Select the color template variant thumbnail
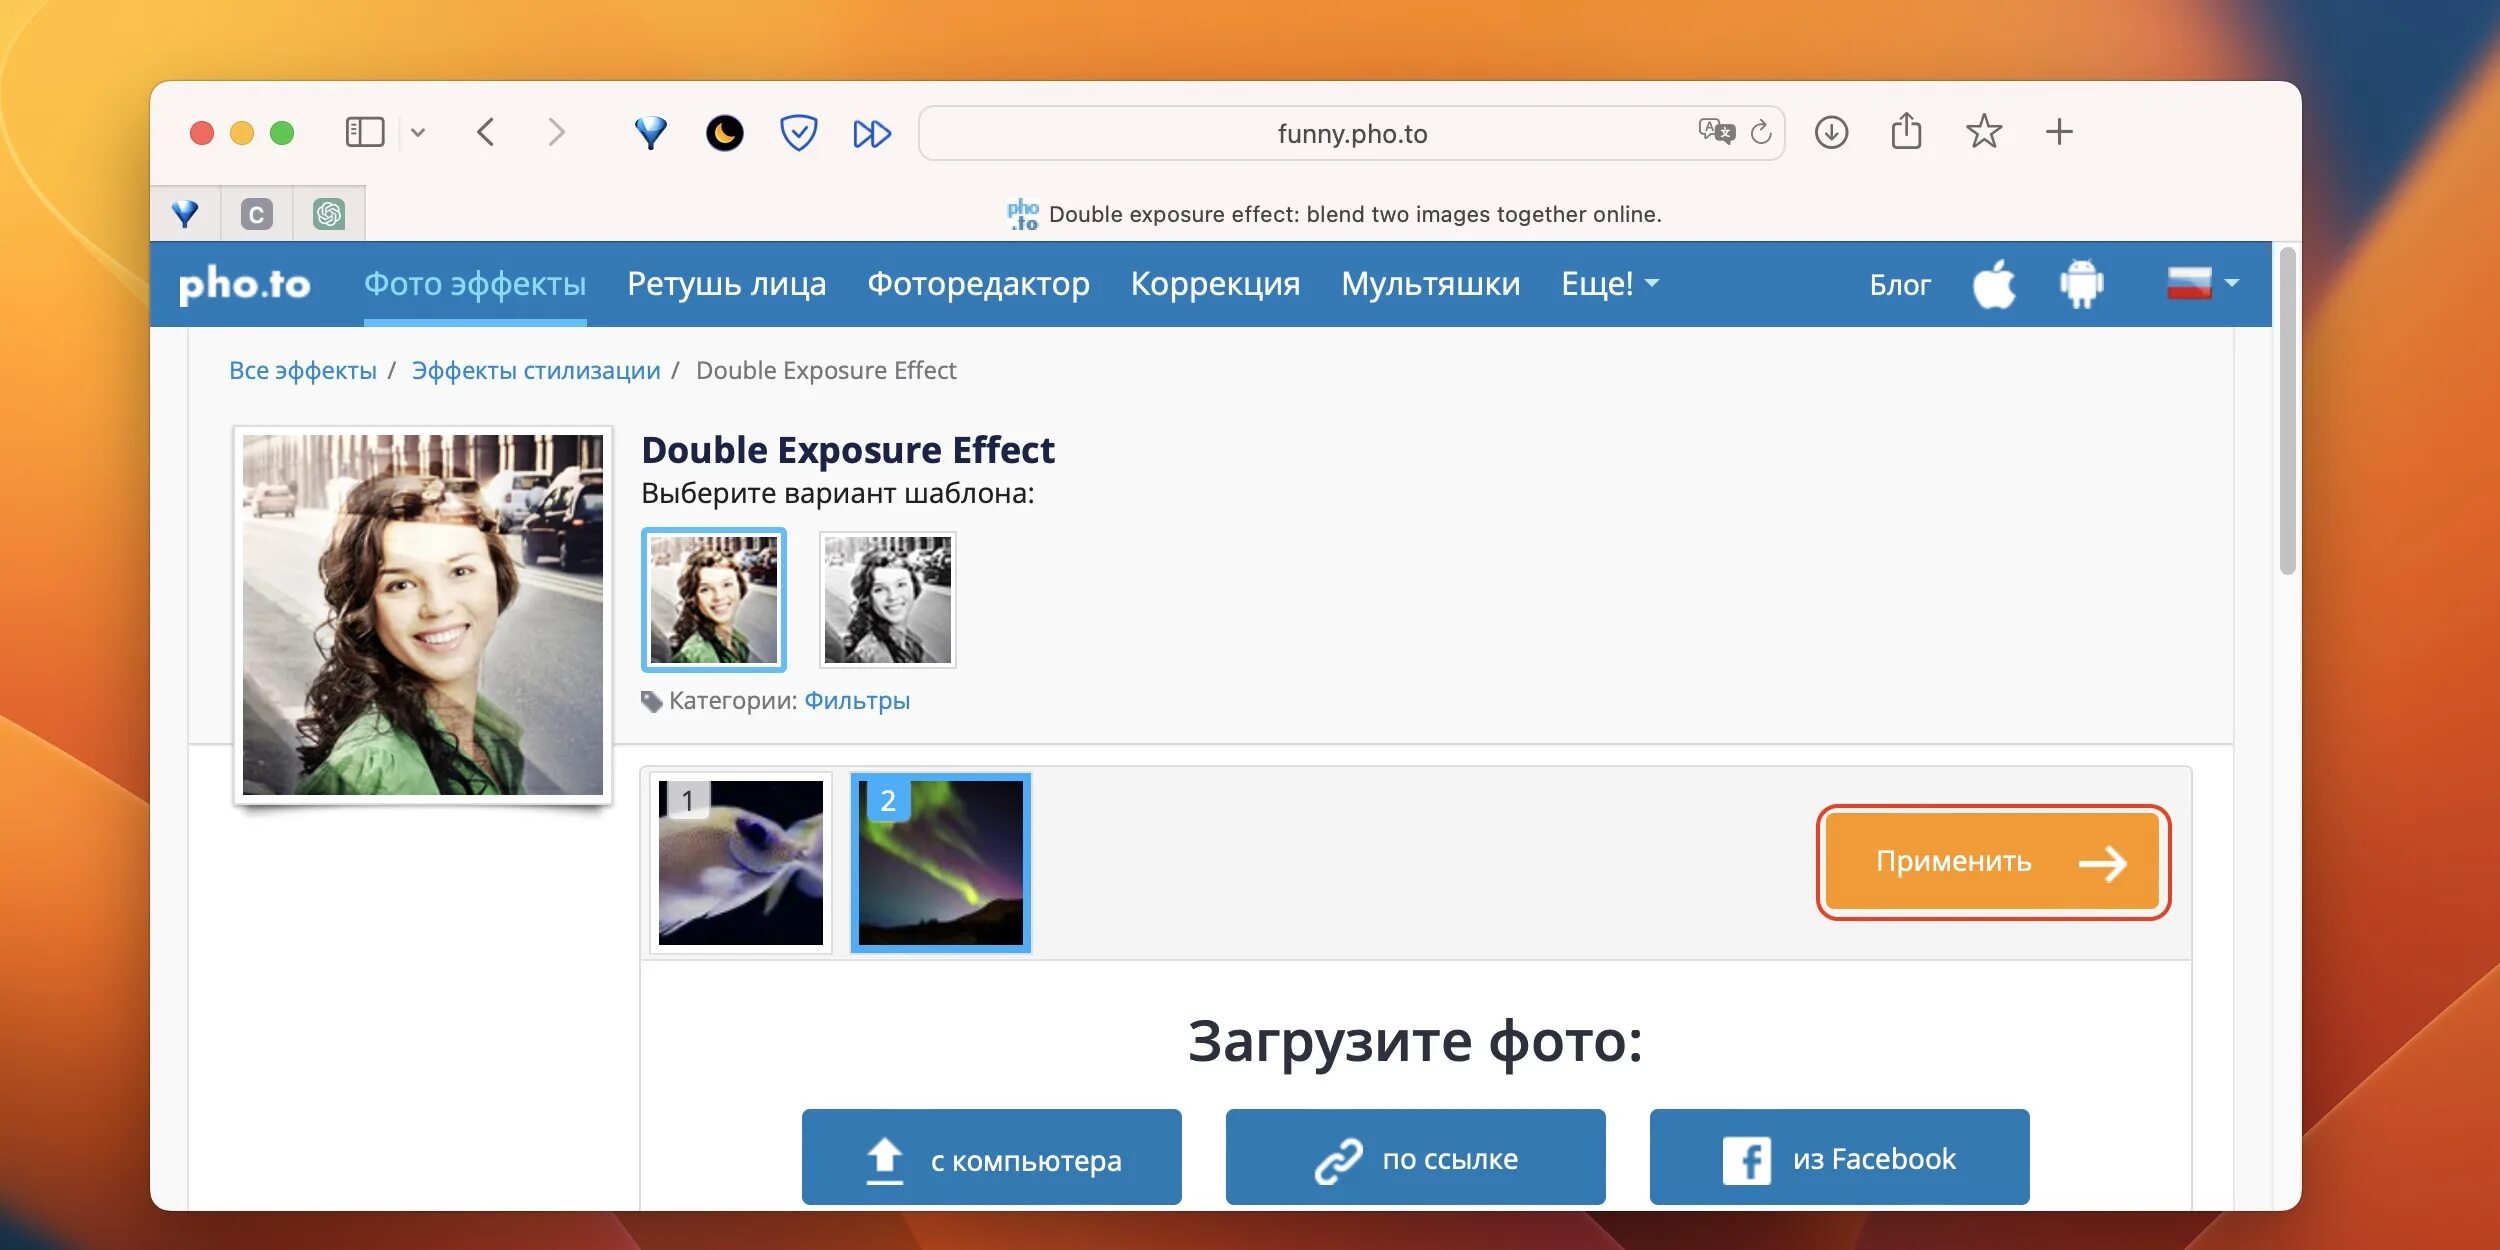Image resolution: width=2500 pixels, height=1250 pixels. click(714, 600)
